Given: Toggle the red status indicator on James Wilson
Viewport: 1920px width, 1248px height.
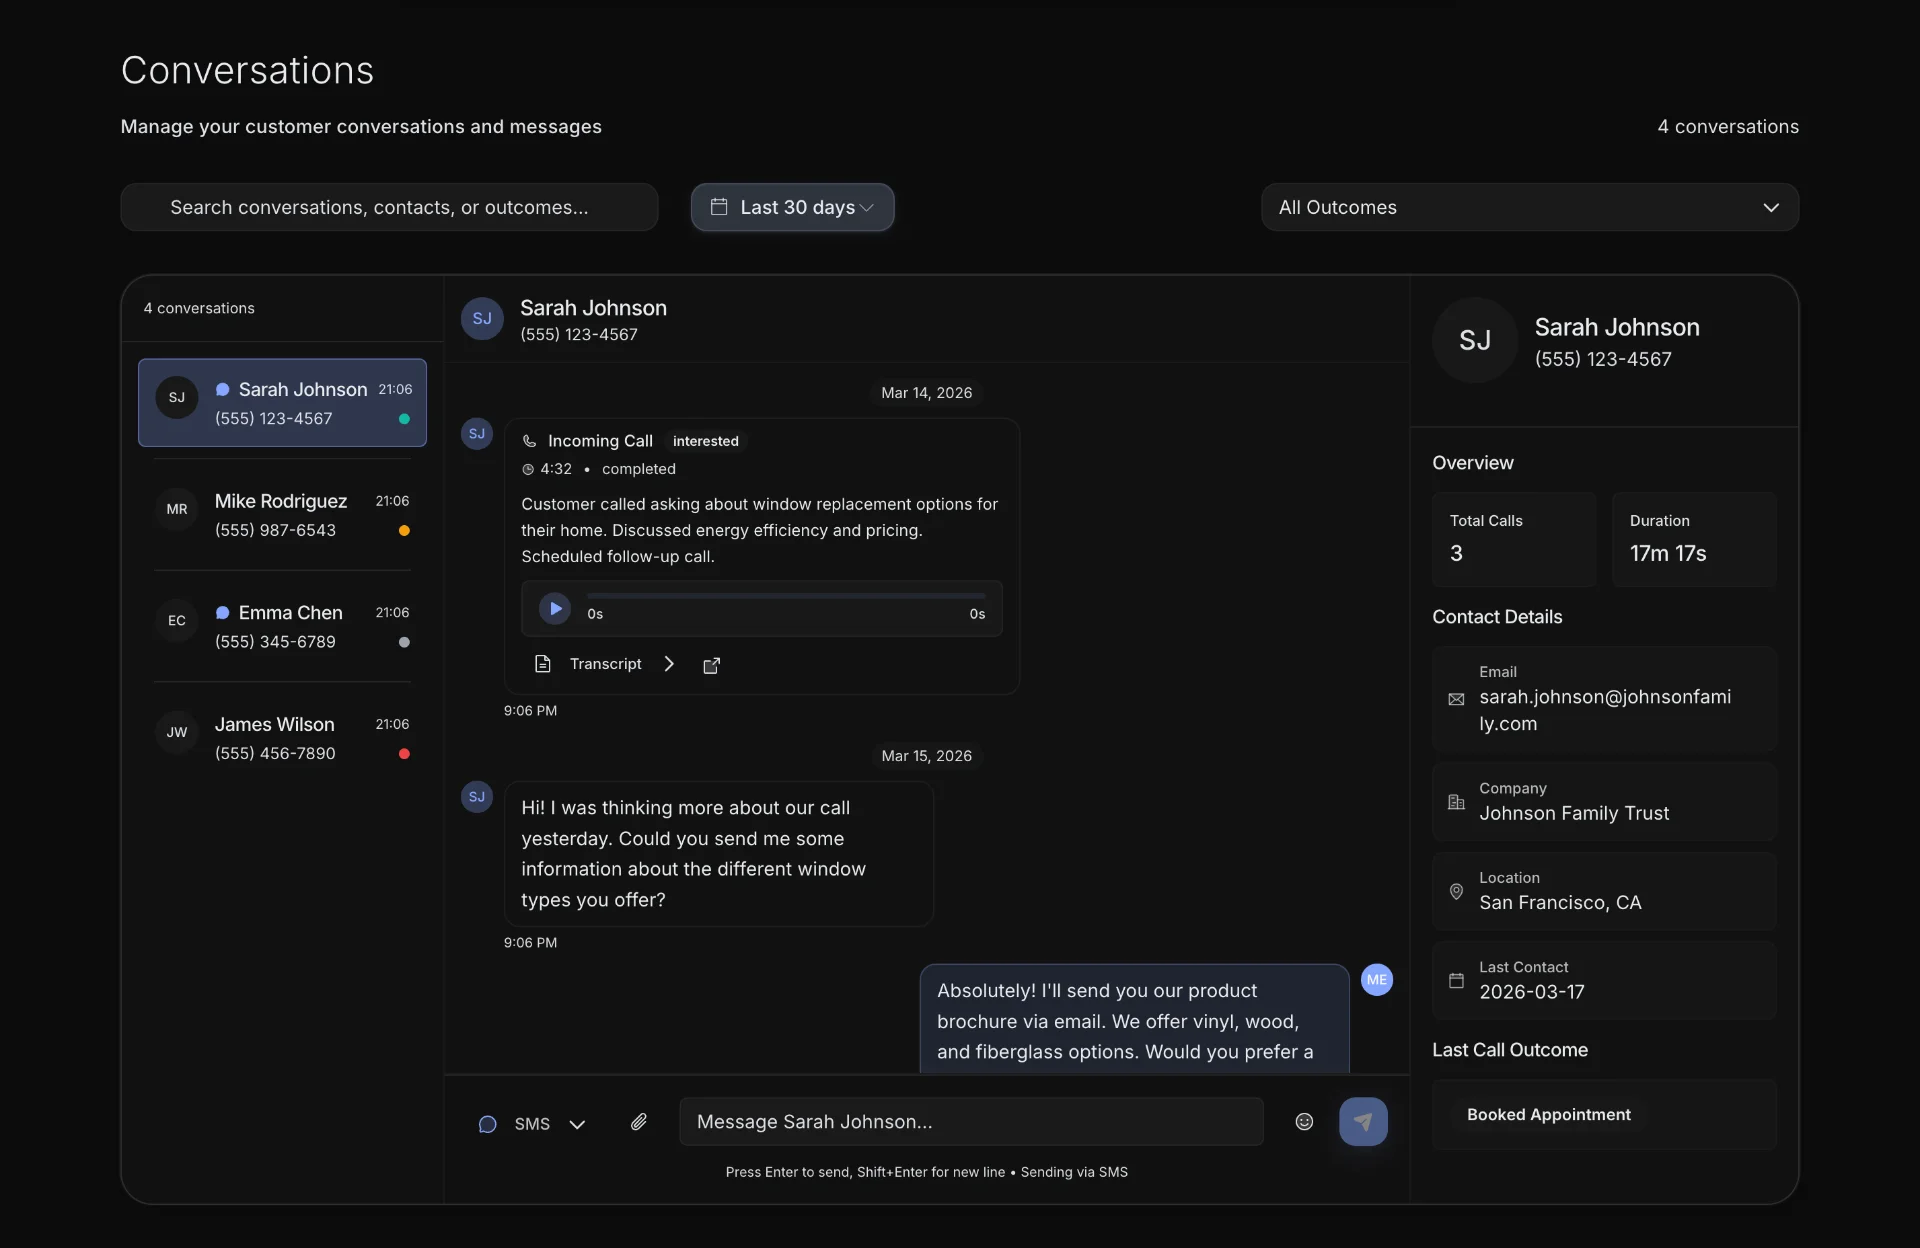Looking at the screenshot, I should 403,754.
